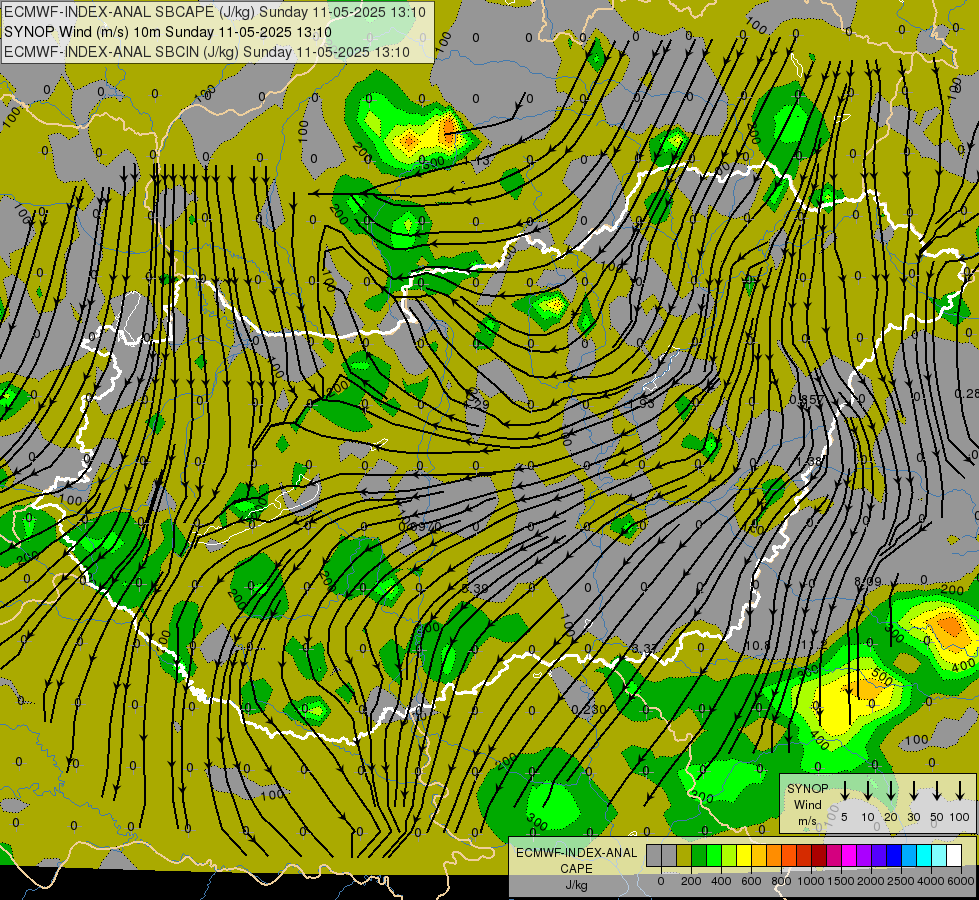The width and height of the screenshot is (979, 900).
Task: Click the 1.93 wind value on the map
Action: [x=641, y=403]
